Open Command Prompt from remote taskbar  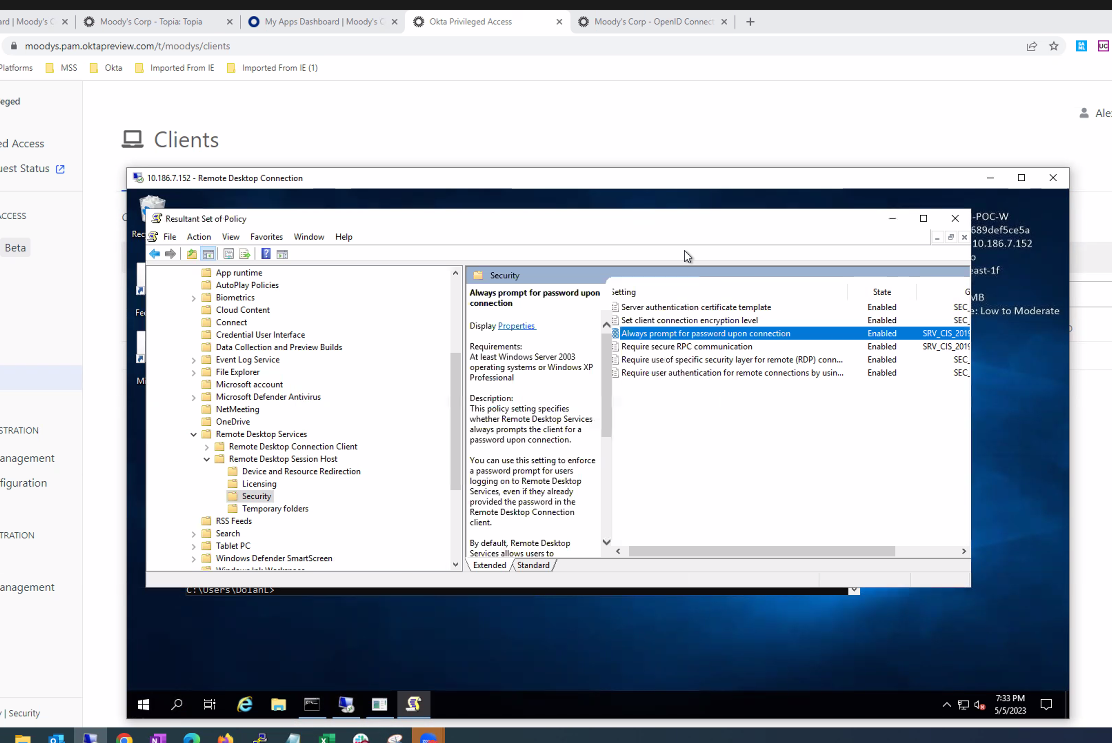[x=312, y=704]
